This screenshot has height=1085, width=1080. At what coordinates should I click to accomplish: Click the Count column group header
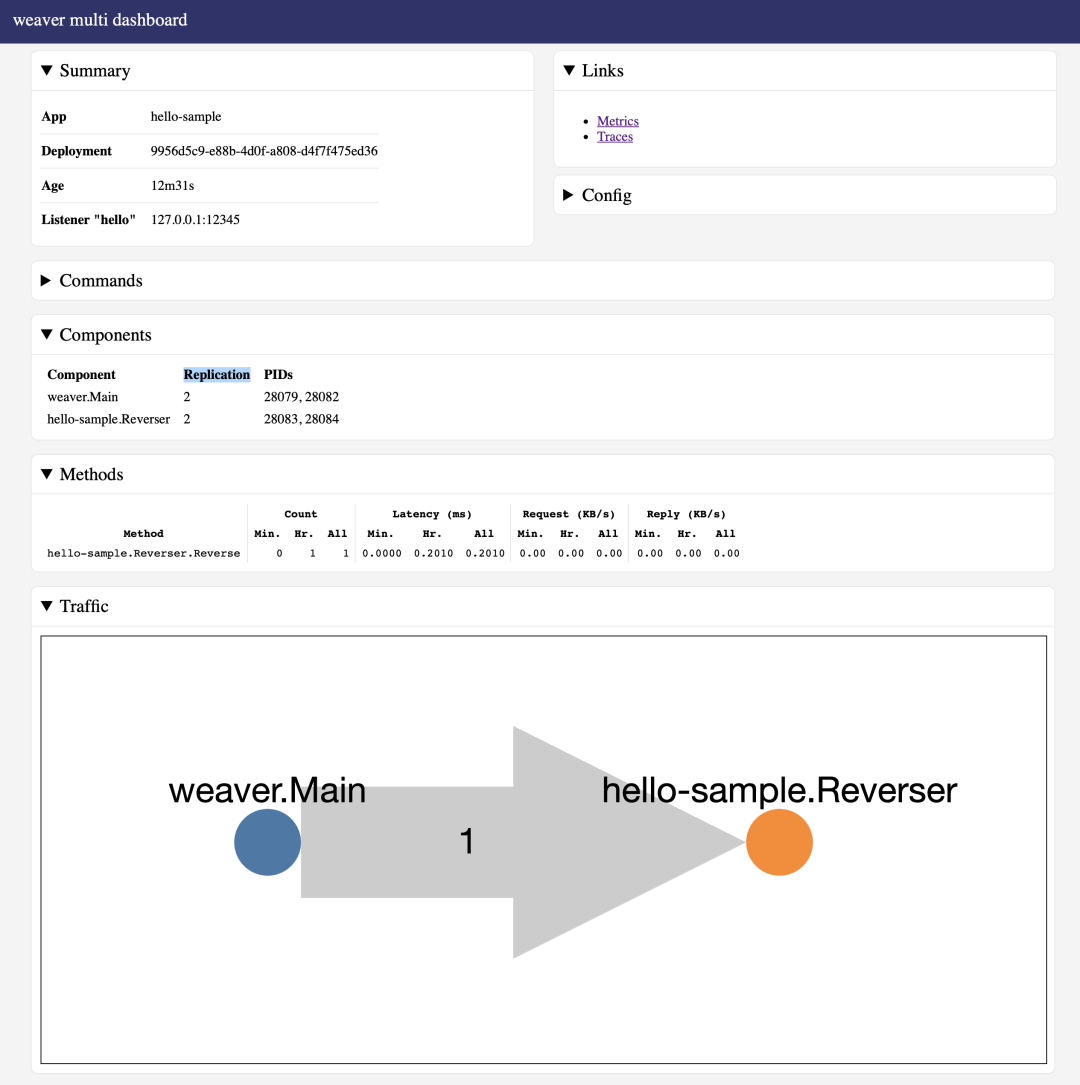pos(301,514)
